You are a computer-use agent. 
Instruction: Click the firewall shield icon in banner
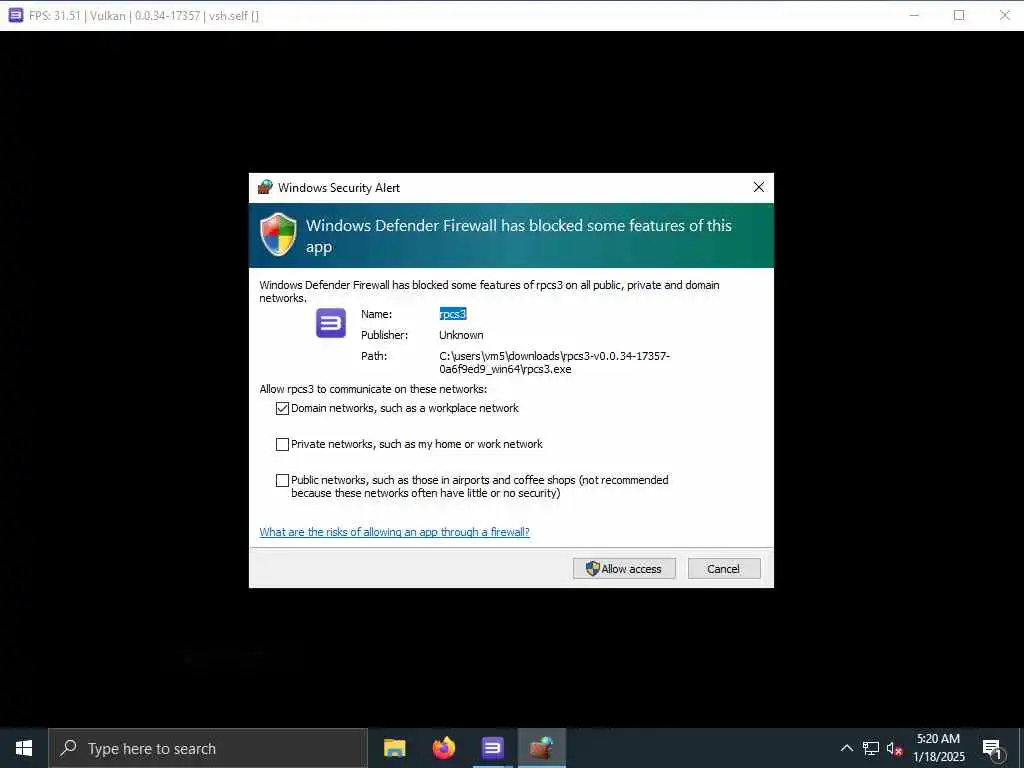[x=278, y=234]
